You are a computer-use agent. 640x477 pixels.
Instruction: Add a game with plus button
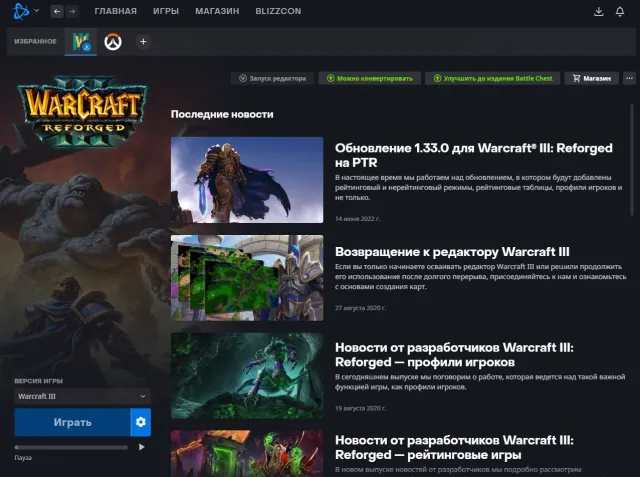(x=143, y=42)
